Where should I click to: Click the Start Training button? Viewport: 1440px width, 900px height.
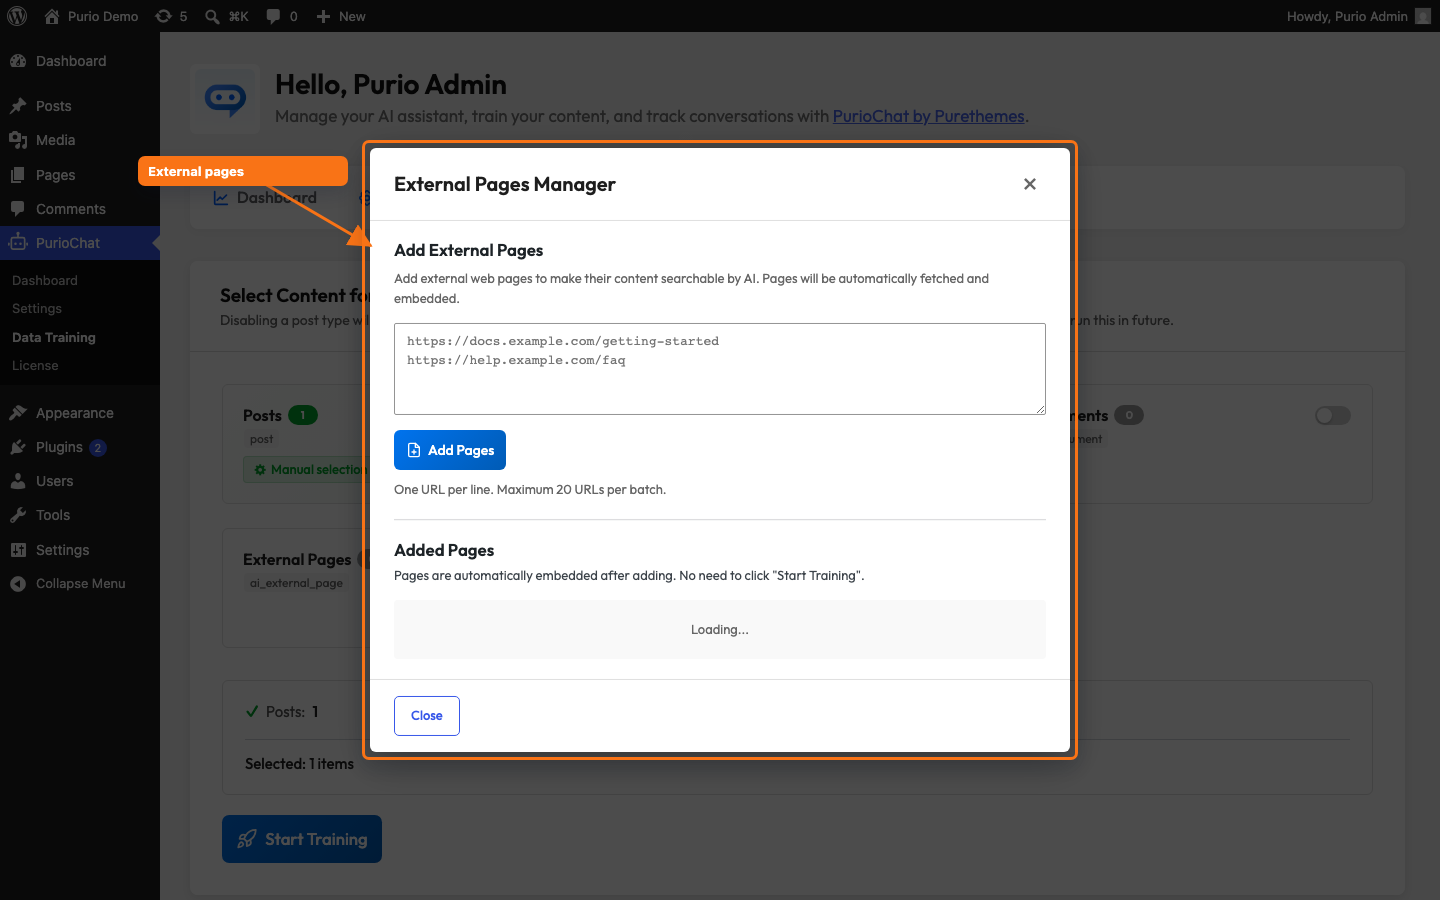pyautogui.click(x=302, y=839)
